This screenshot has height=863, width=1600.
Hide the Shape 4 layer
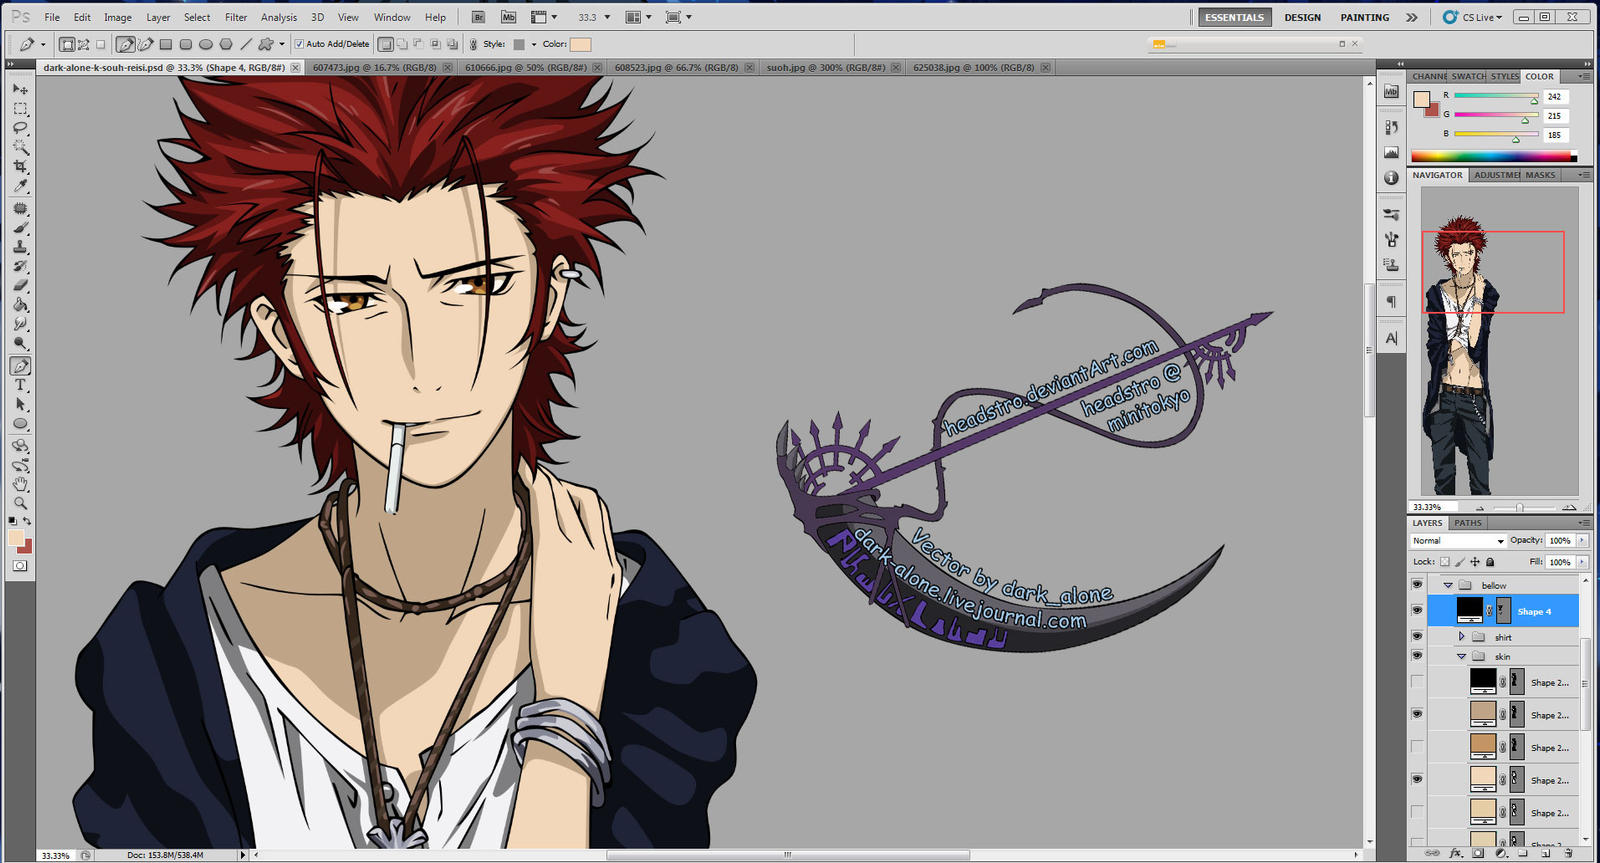coord(1417,610)
